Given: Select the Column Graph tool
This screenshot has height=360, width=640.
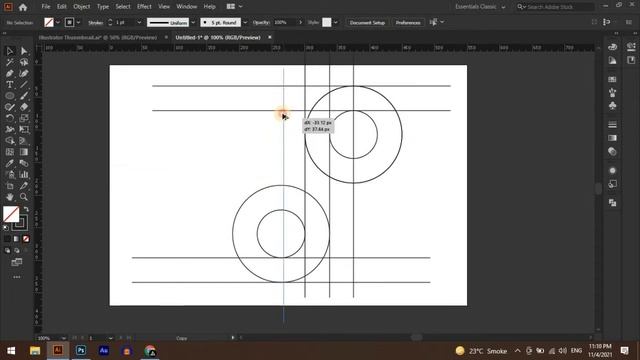Looking at the screenshot, I should tap(24, 175).
